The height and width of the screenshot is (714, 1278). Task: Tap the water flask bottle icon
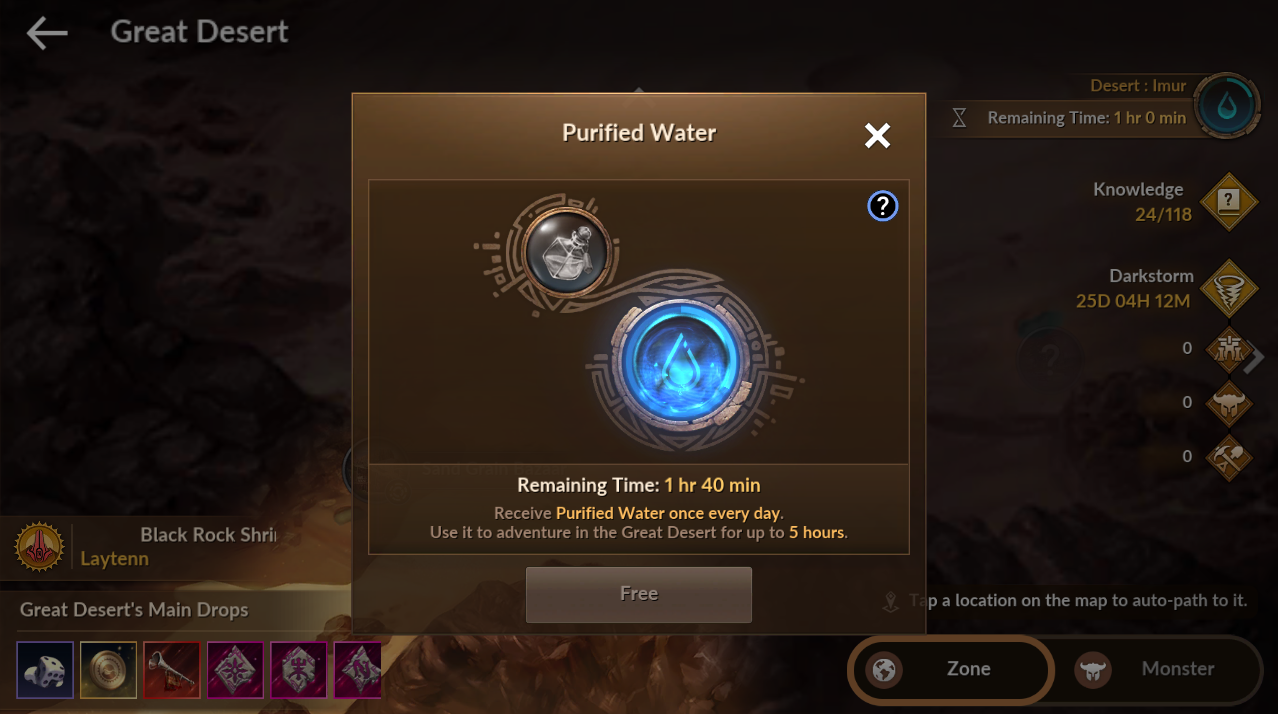tap(566, 251)
